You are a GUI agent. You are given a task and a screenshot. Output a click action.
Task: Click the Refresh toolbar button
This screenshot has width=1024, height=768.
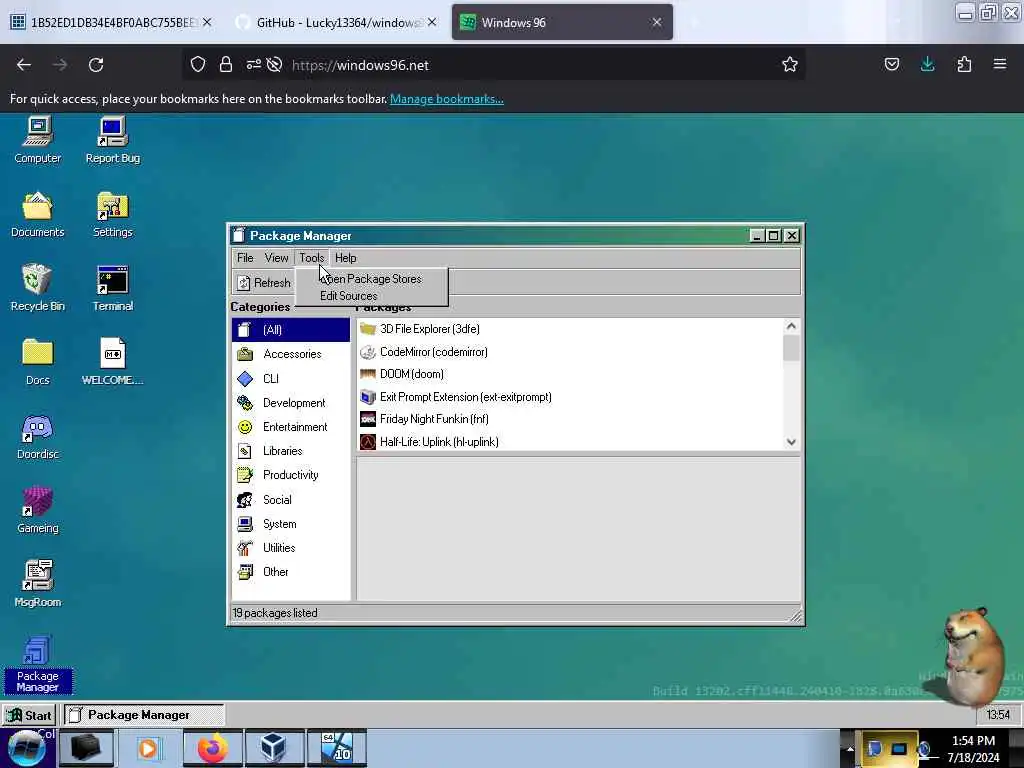pos(264,283)
